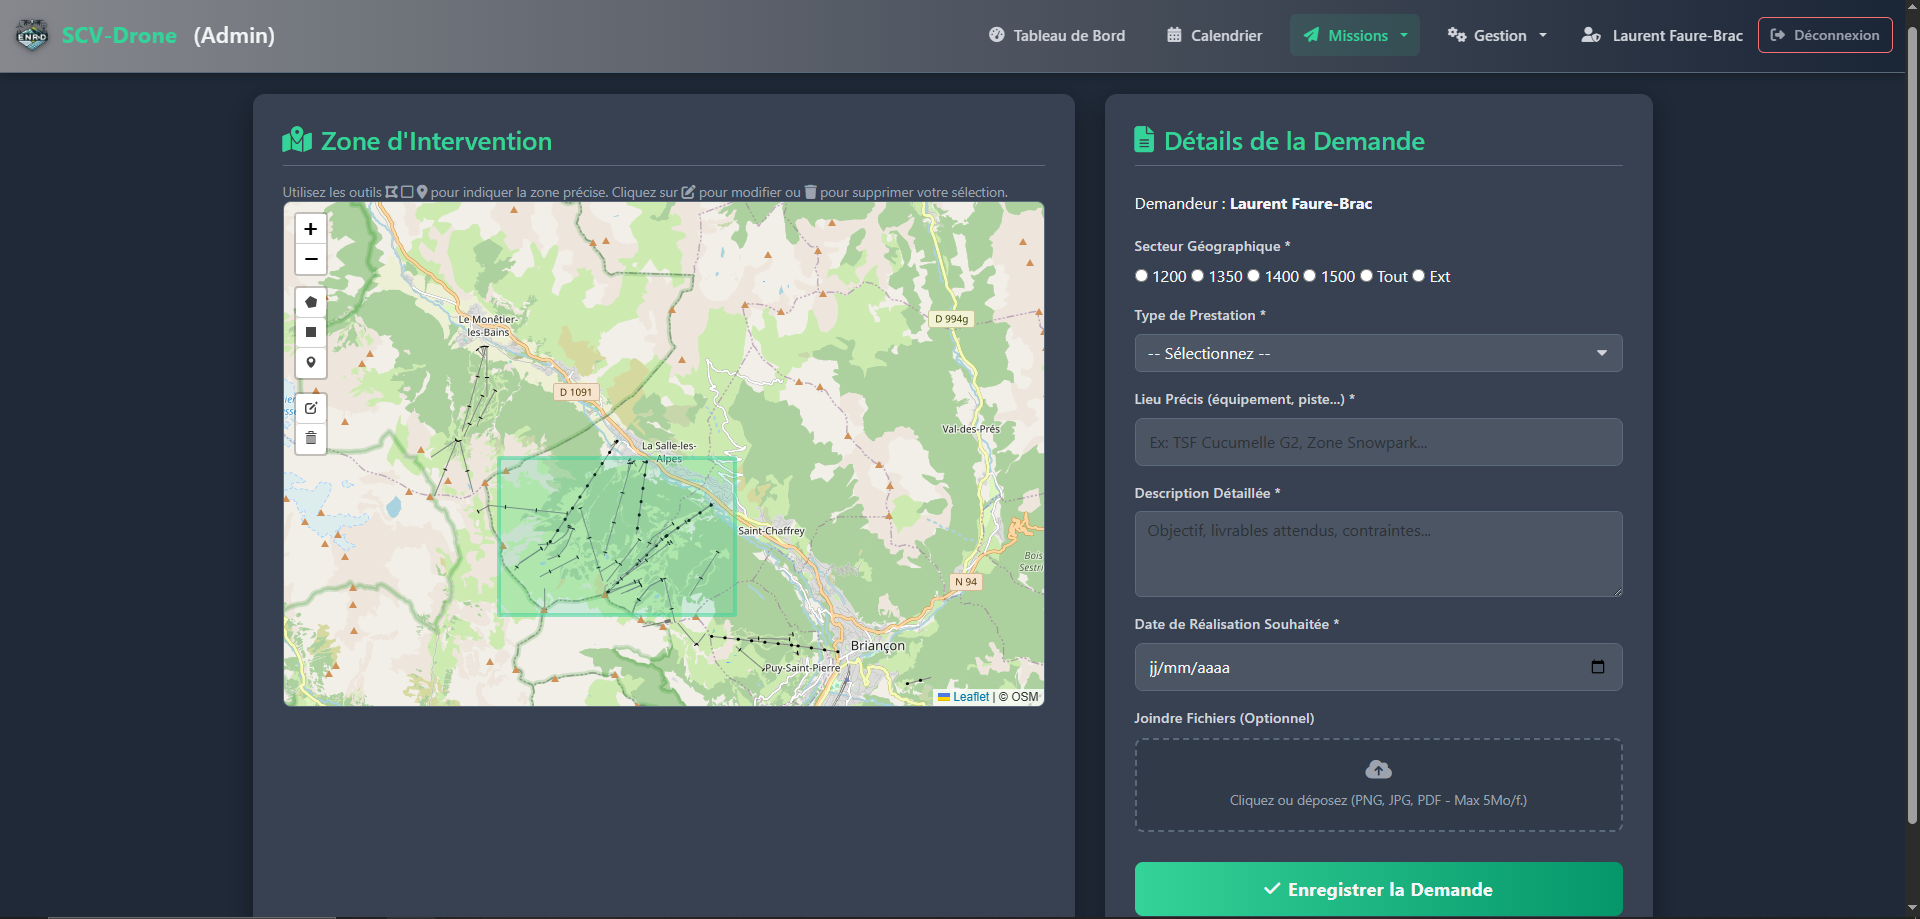Click the Gestion gears icon
Screen dimensions: 1920x919
coord(1457,35)
